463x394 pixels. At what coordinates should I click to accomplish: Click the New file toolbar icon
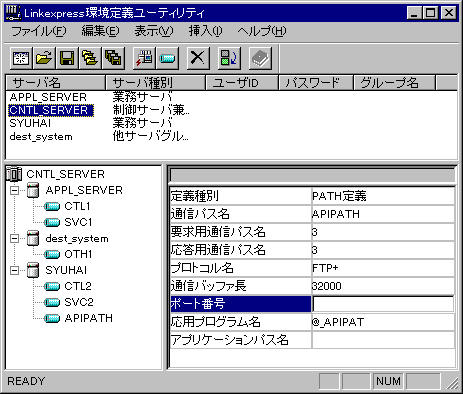(x=21, y=58)
